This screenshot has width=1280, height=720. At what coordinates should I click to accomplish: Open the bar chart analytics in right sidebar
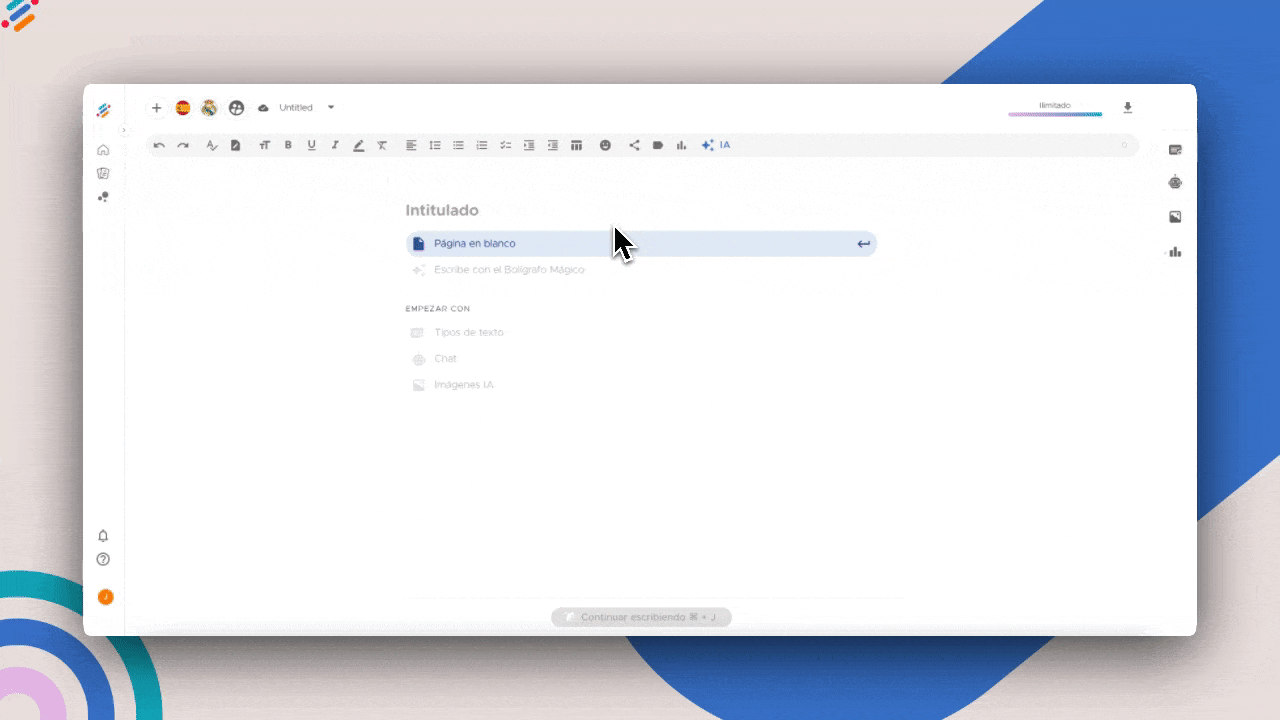coord(1175,252)
